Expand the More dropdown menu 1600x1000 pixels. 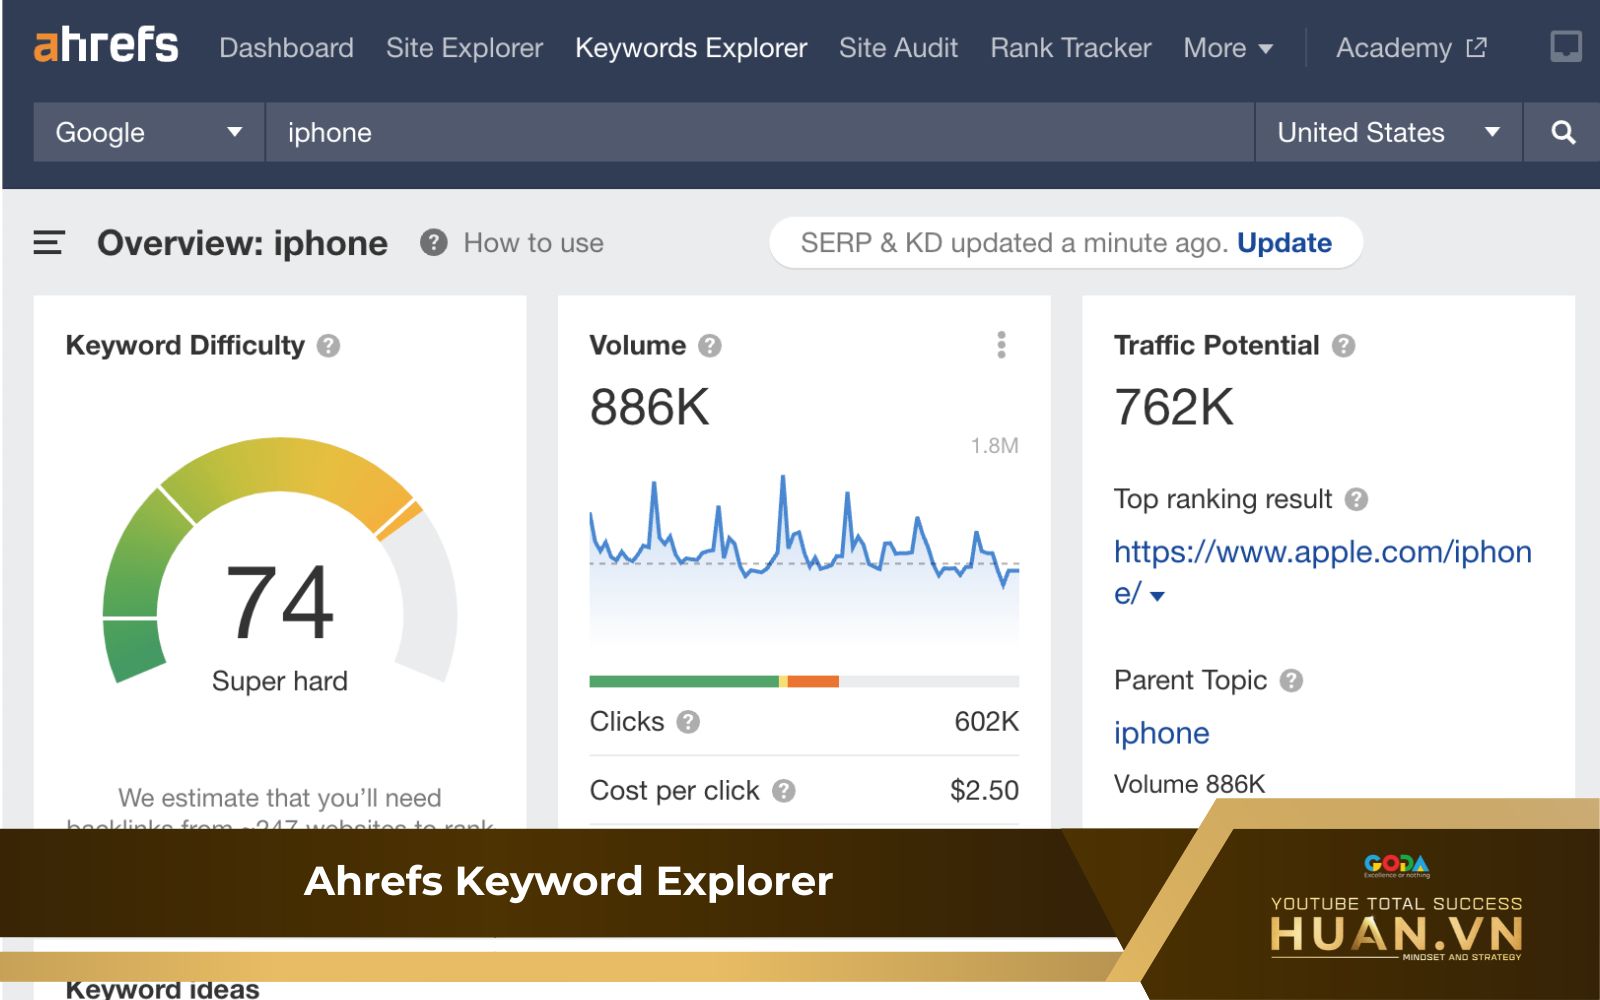[1228, 48]
